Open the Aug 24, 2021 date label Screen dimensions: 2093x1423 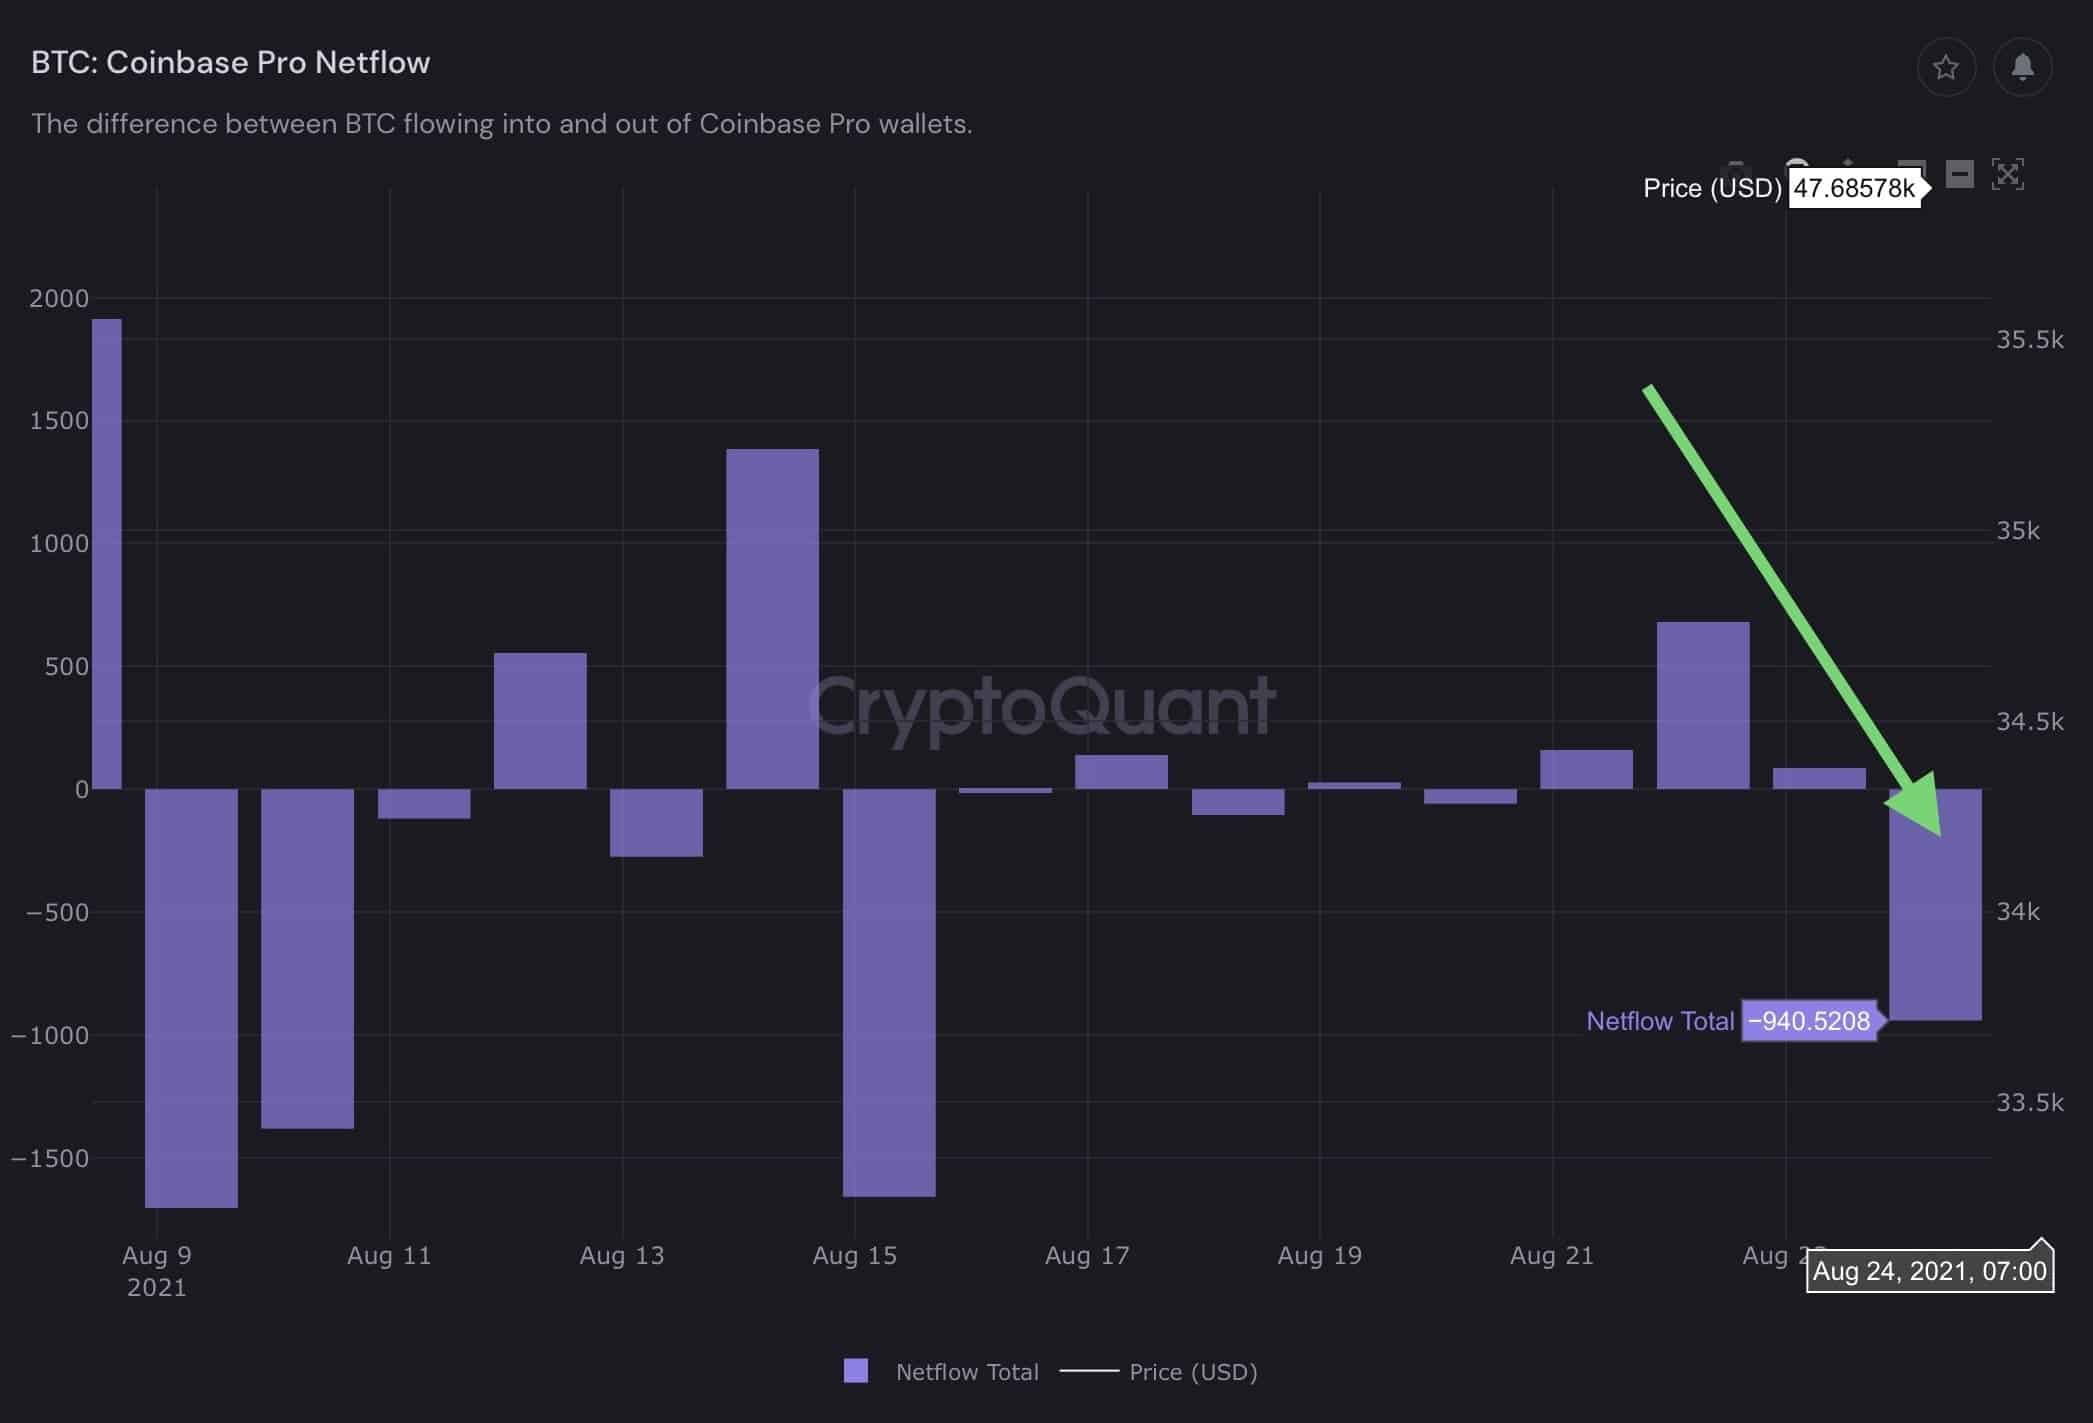click(1931, 1272)
